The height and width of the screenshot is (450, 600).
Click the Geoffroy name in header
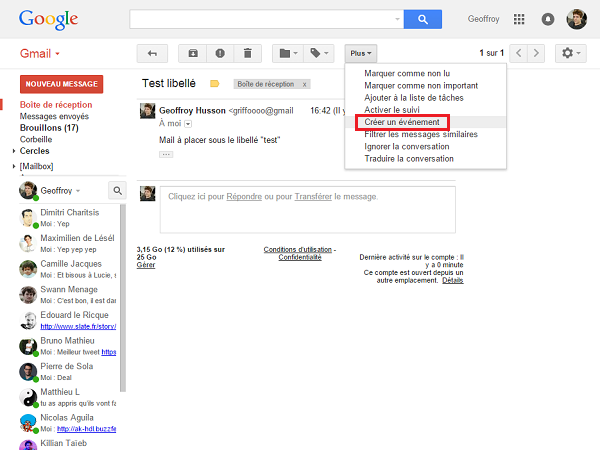coord(483,19)
